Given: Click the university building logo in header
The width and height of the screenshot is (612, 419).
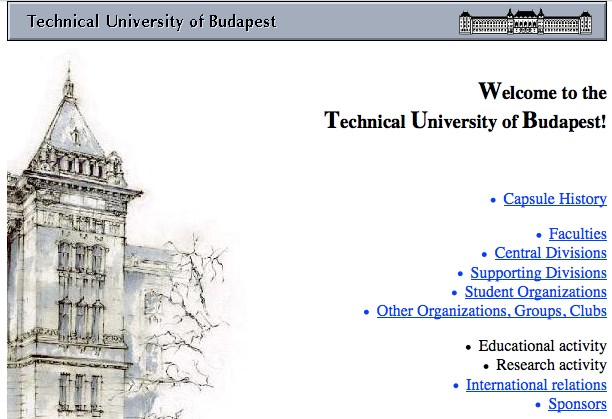Looking at the screenshot, I should point(525,21).
